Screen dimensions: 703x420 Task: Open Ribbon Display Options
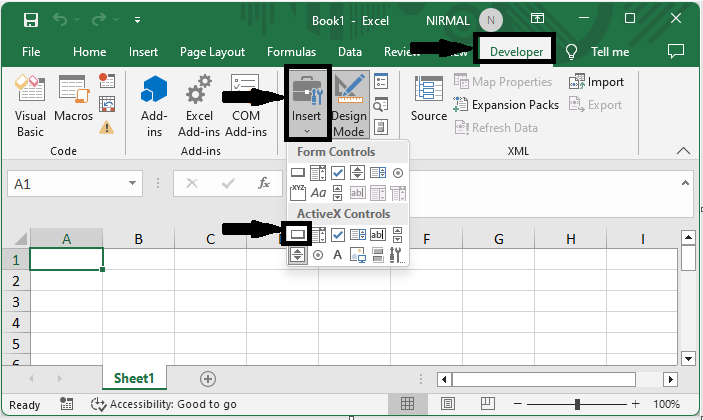[x=537, y=18]
